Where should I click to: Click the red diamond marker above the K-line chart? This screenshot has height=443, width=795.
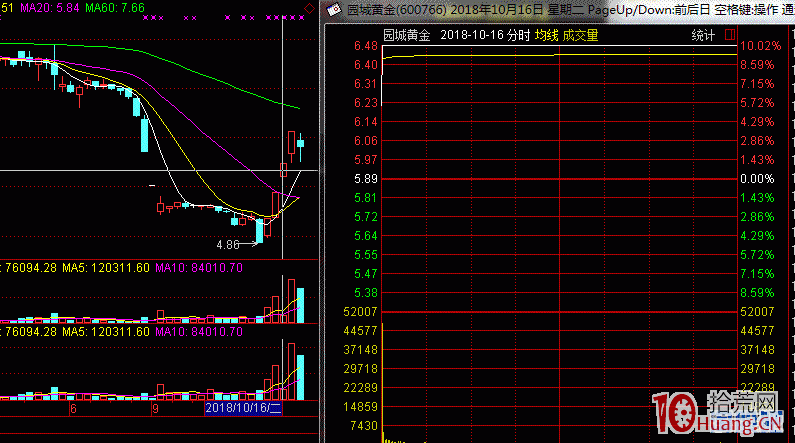(309, 8)
